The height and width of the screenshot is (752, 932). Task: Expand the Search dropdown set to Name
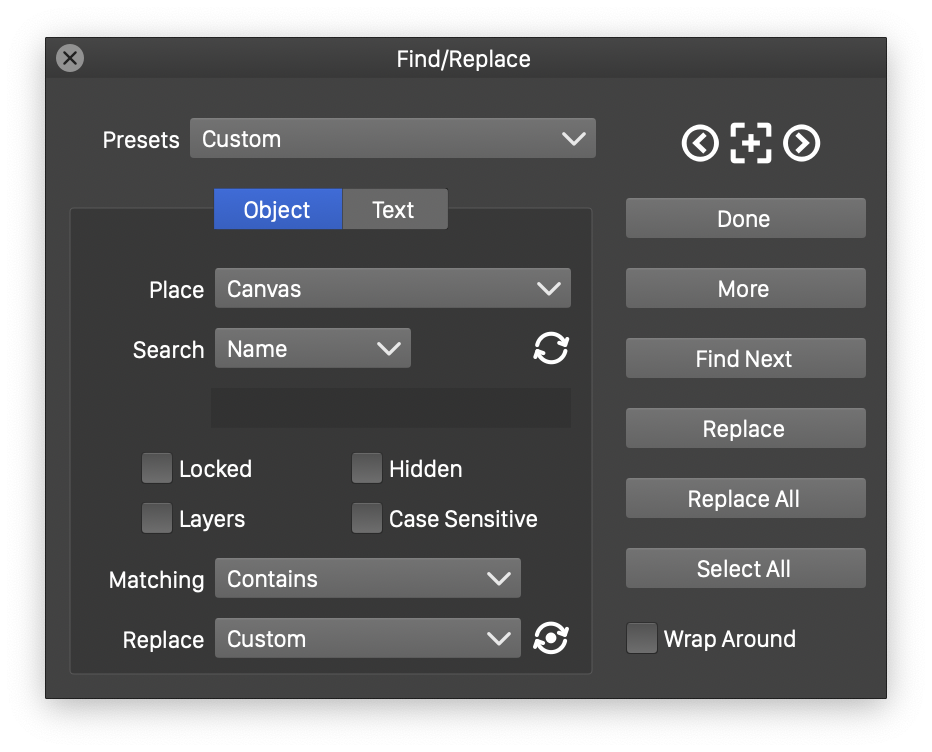[x=313, y=348]
